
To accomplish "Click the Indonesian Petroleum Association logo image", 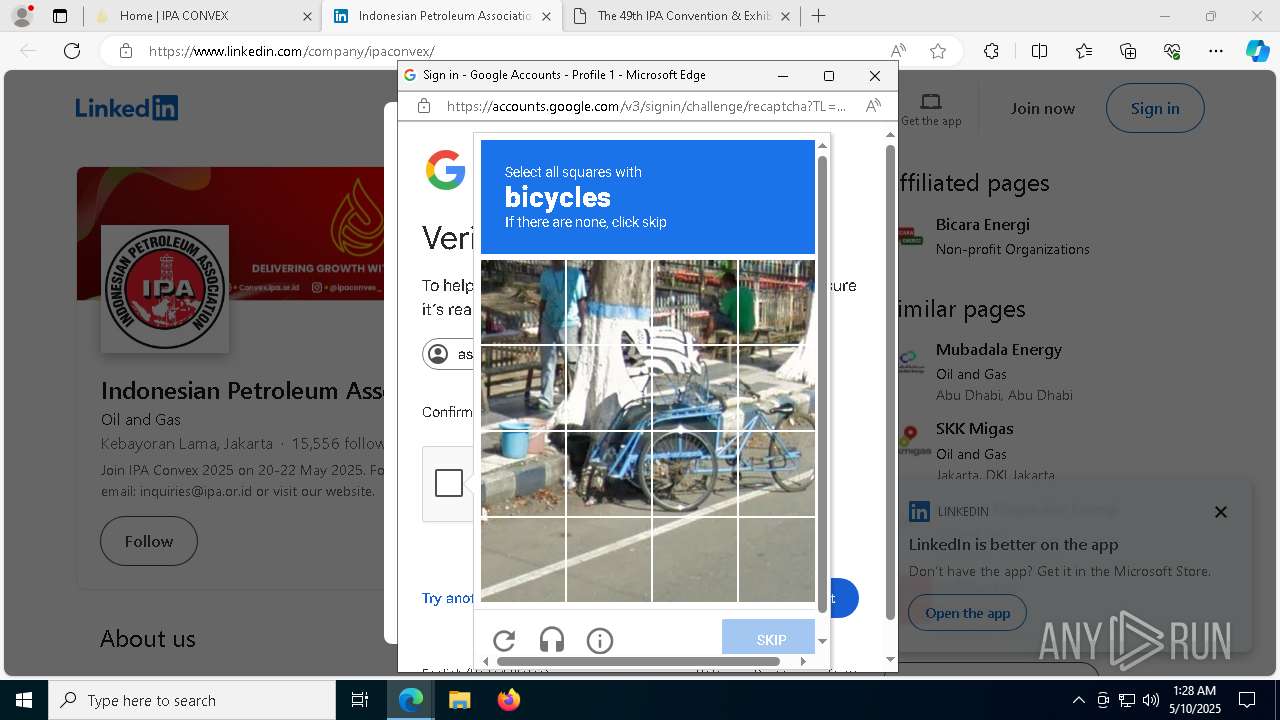I will click(165, 289).
